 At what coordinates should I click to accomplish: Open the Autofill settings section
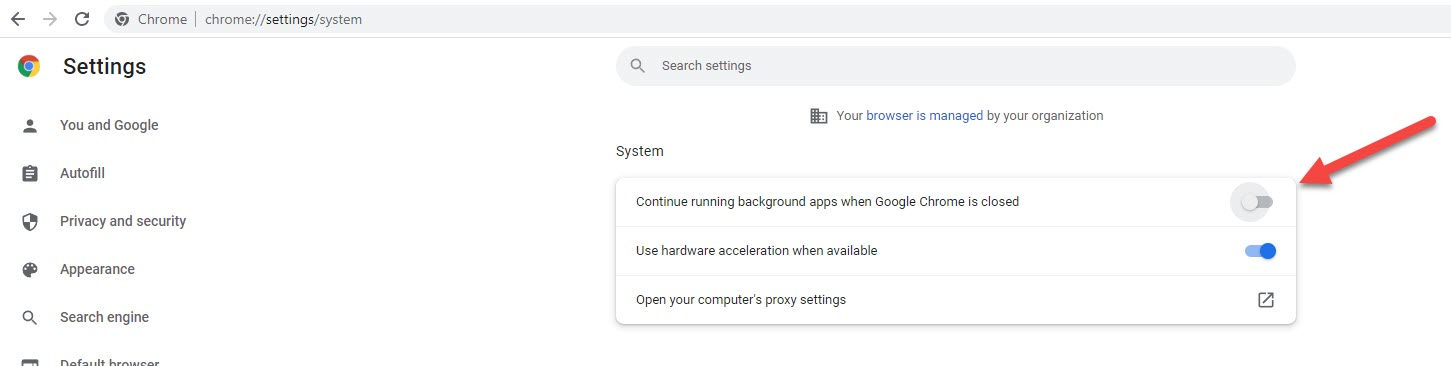click(82, 173)
